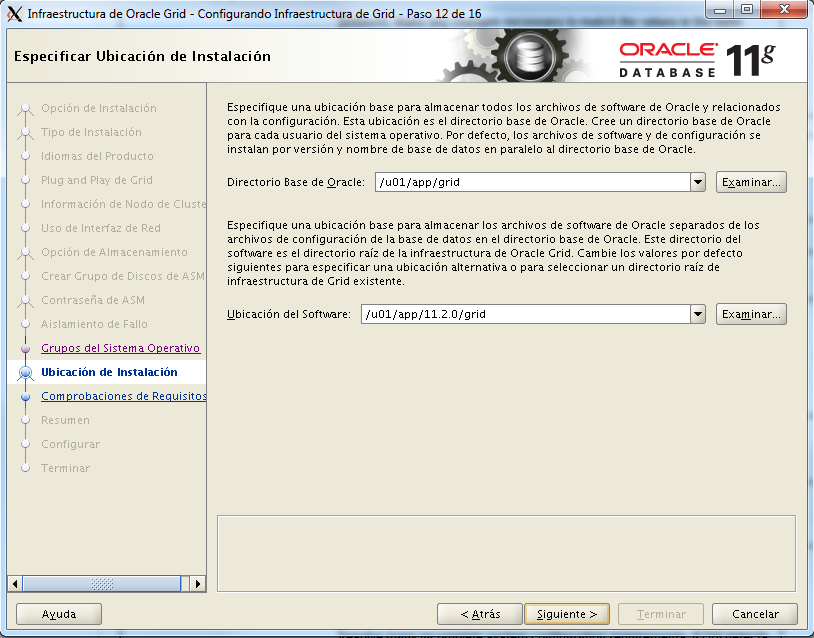The height and width of the screenshot is (638, 814).
Task: Browse for the Oracle base directory with Examinar
Action: (751, 182)
